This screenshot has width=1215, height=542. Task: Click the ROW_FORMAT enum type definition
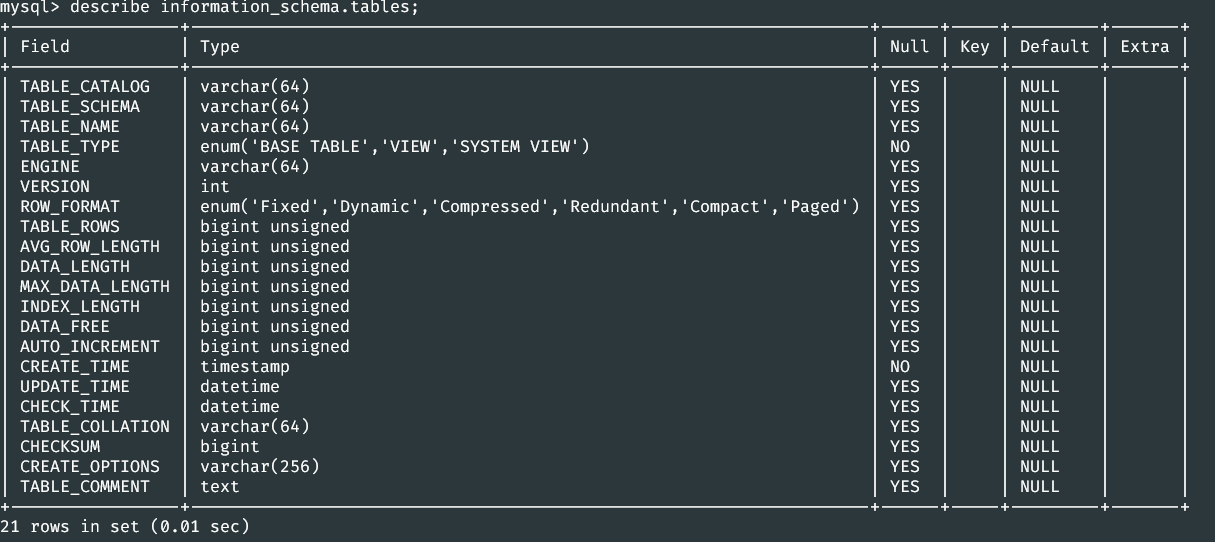point(530,207)
